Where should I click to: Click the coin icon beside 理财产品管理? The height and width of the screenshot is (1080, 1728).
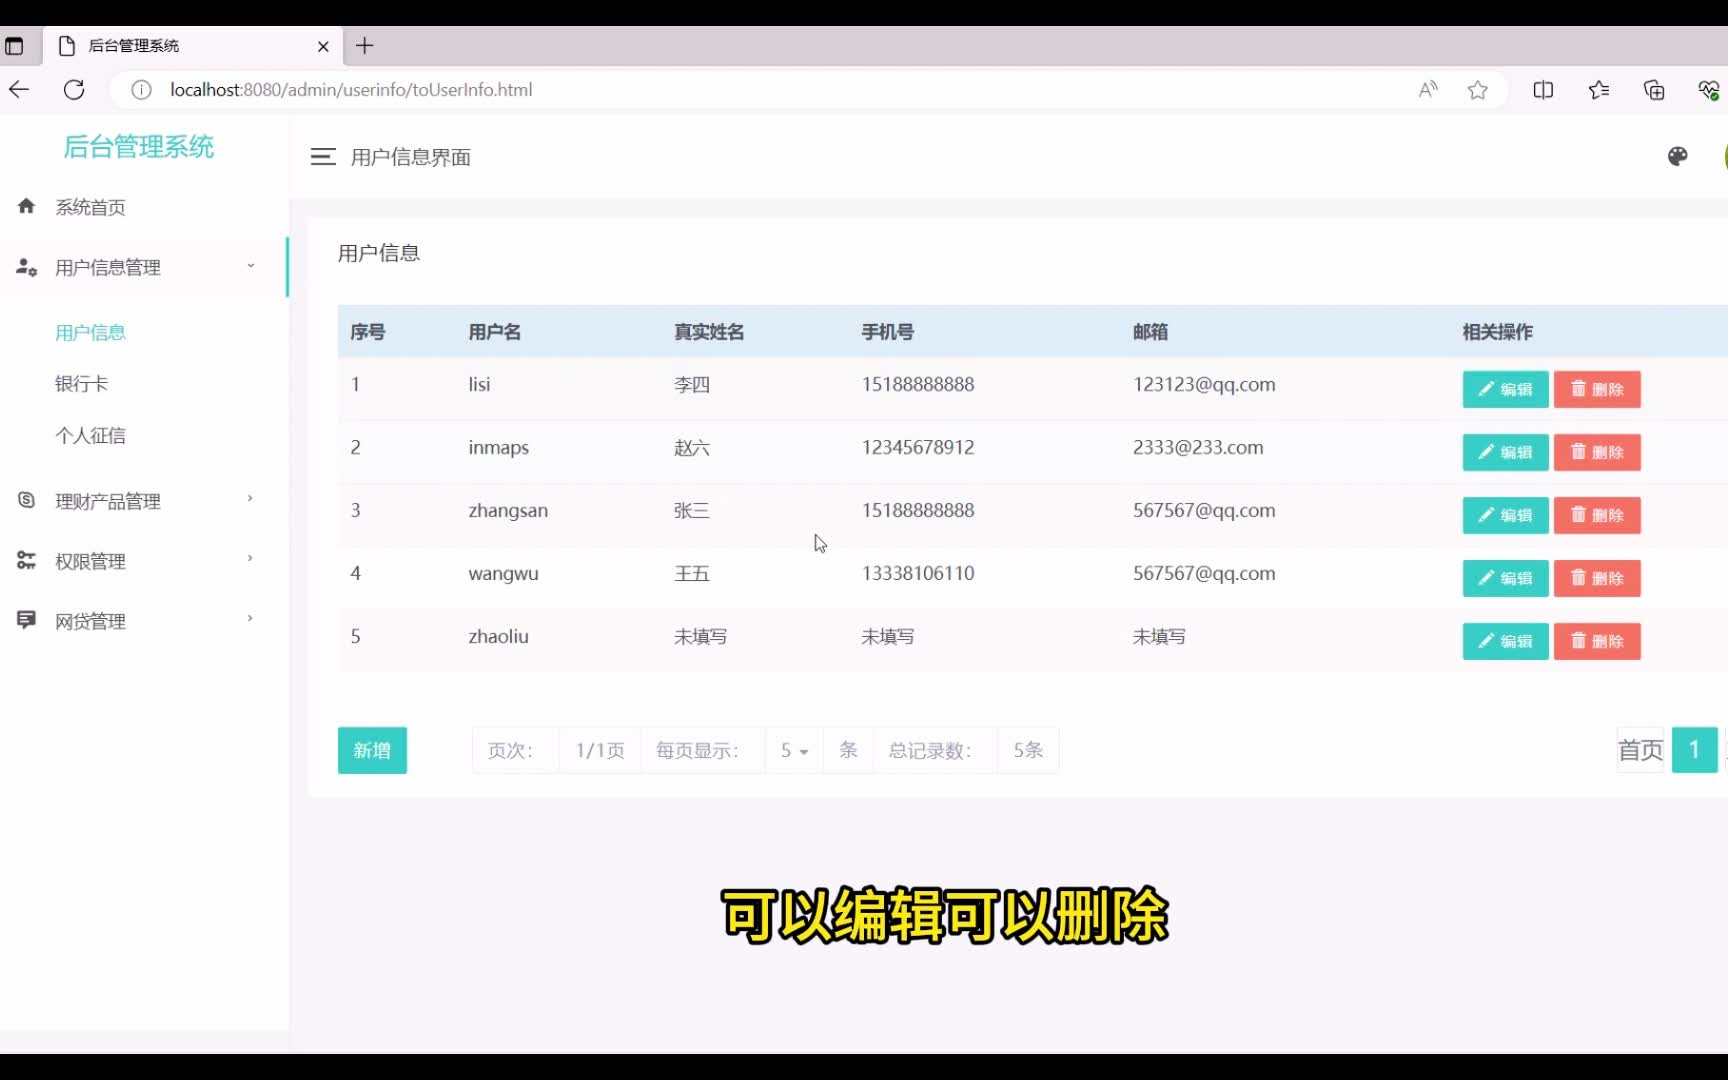click(27, 500)
